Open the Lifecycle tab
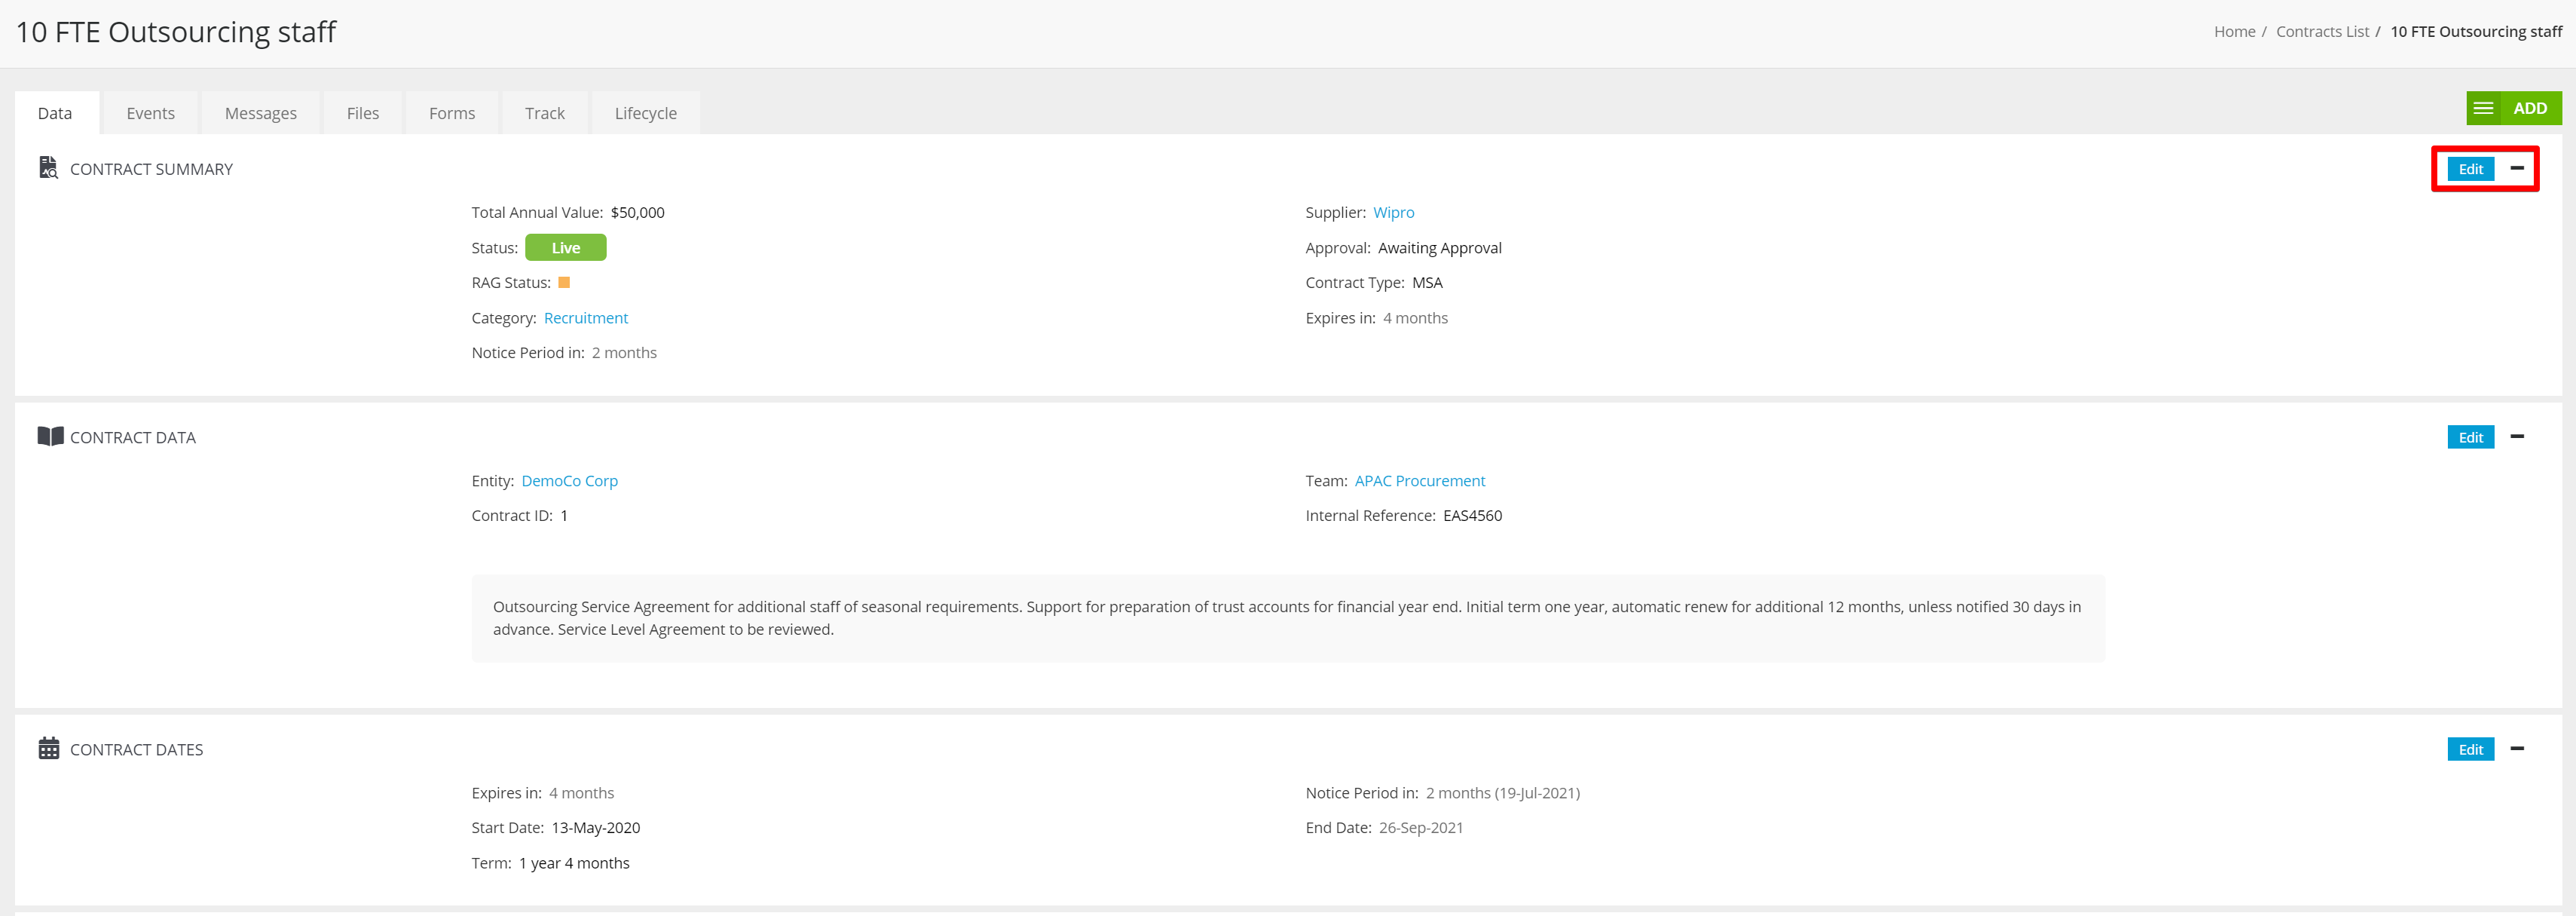 [646, 113]
